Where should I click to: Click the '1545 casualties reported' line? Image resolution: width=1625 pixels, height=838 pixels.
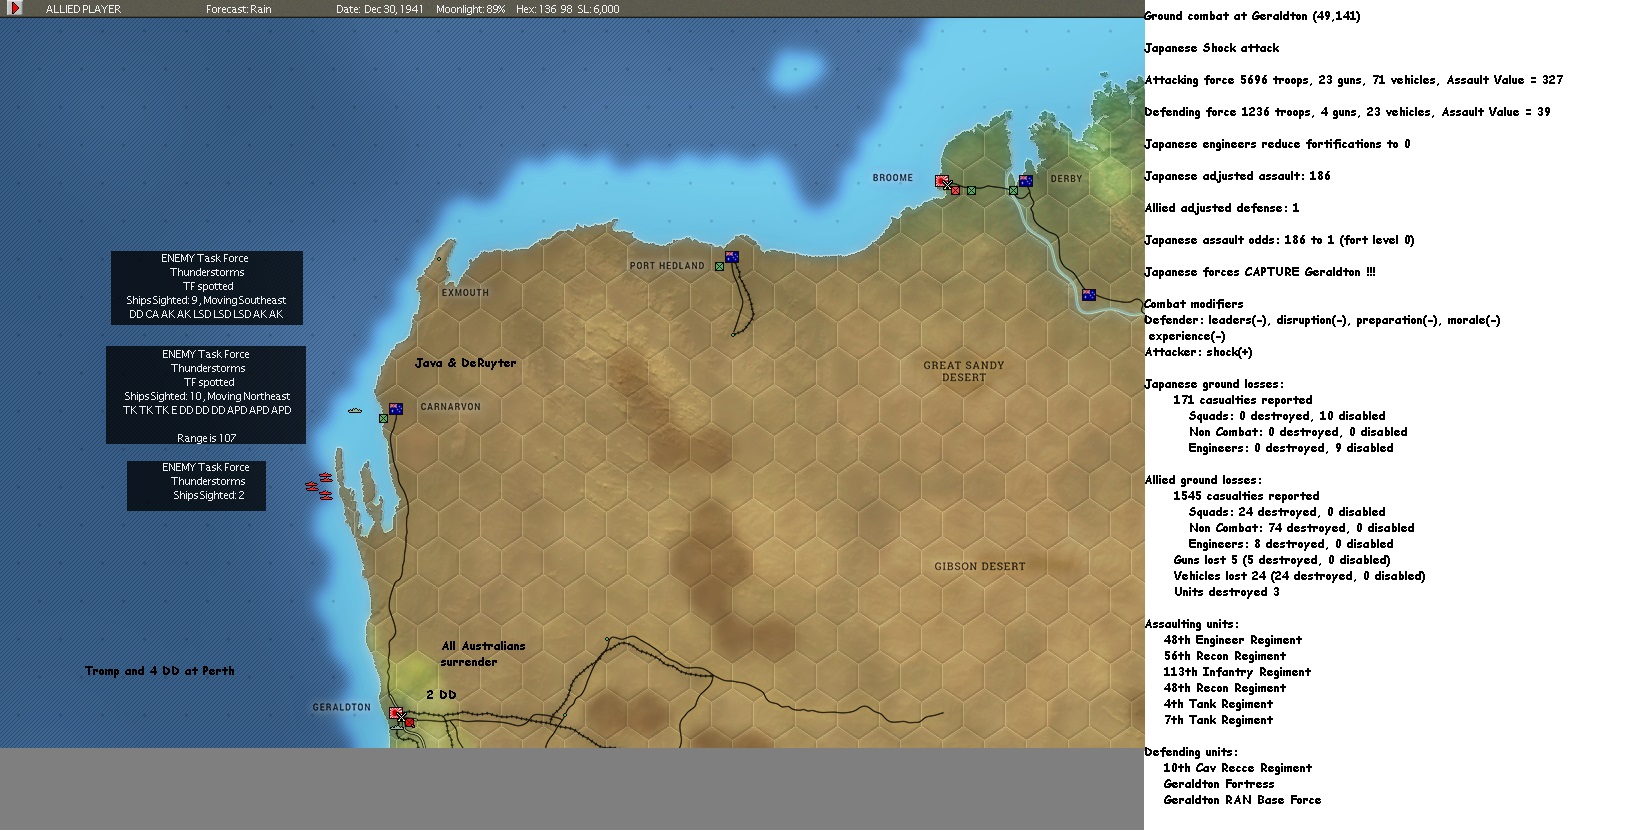[x=1246, y=496]
